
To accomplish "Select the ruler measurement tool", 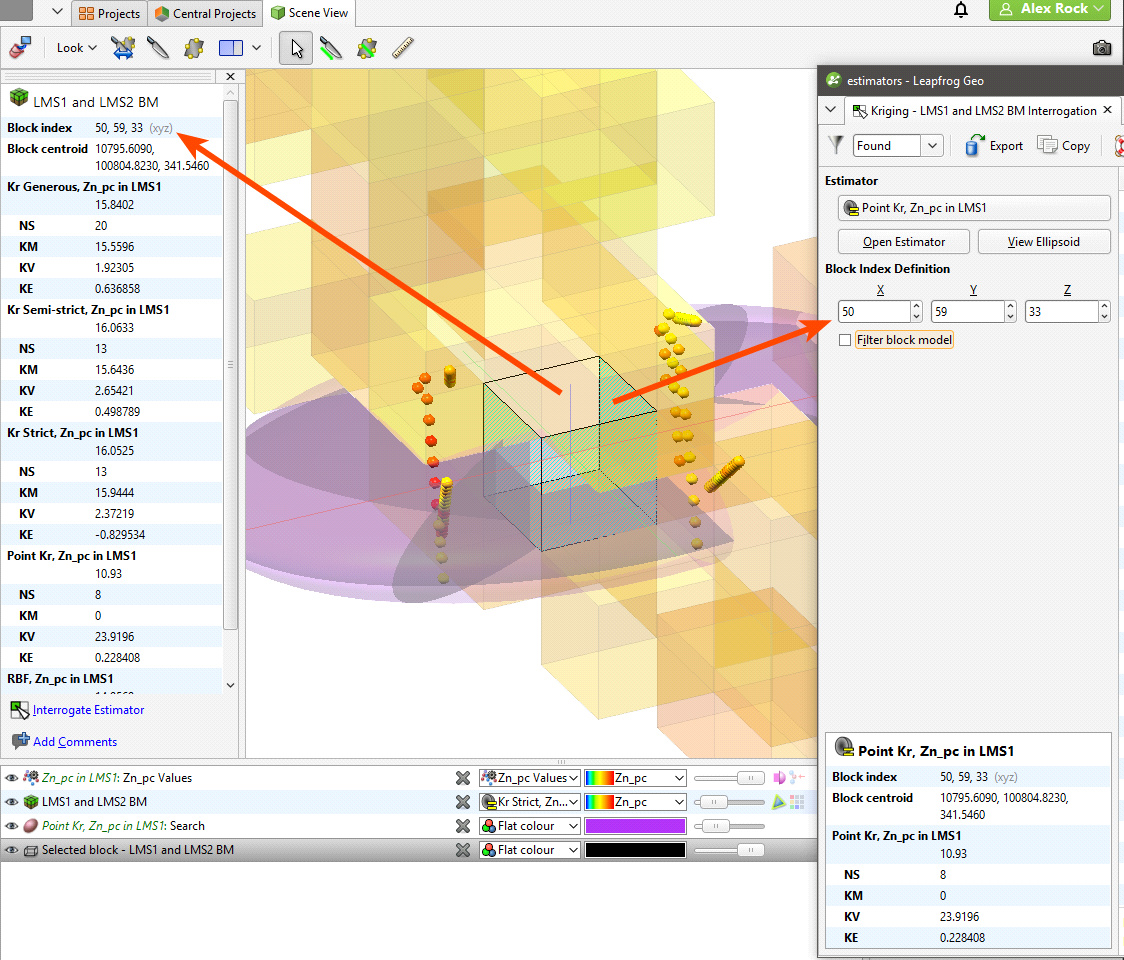I will [x=403, y=48].
